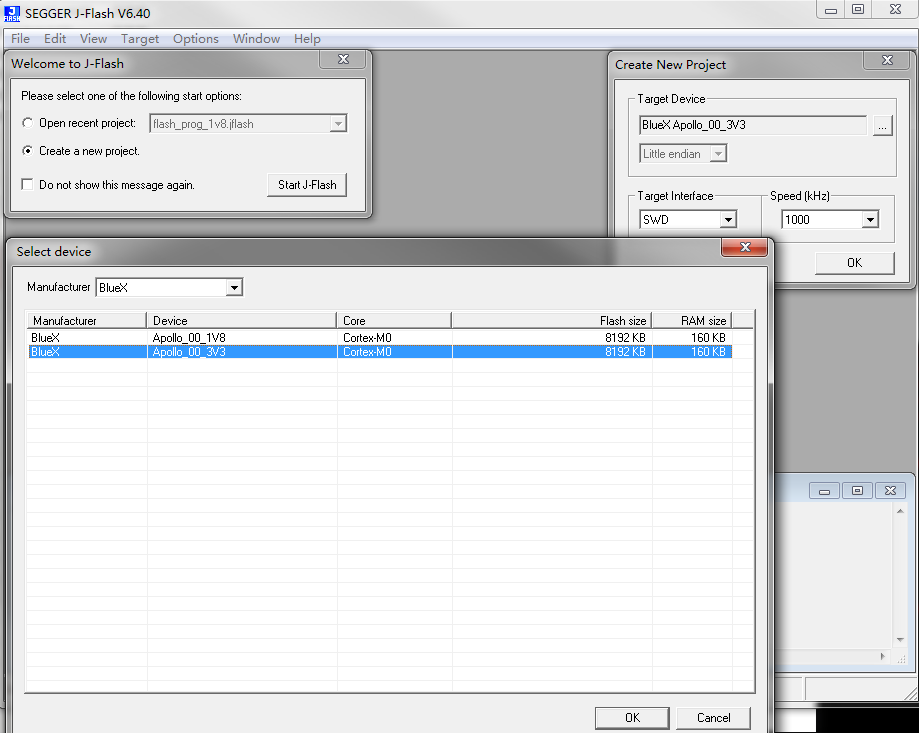Restore the main J-Flash window
919x733 pixels.
pos(857,10)
